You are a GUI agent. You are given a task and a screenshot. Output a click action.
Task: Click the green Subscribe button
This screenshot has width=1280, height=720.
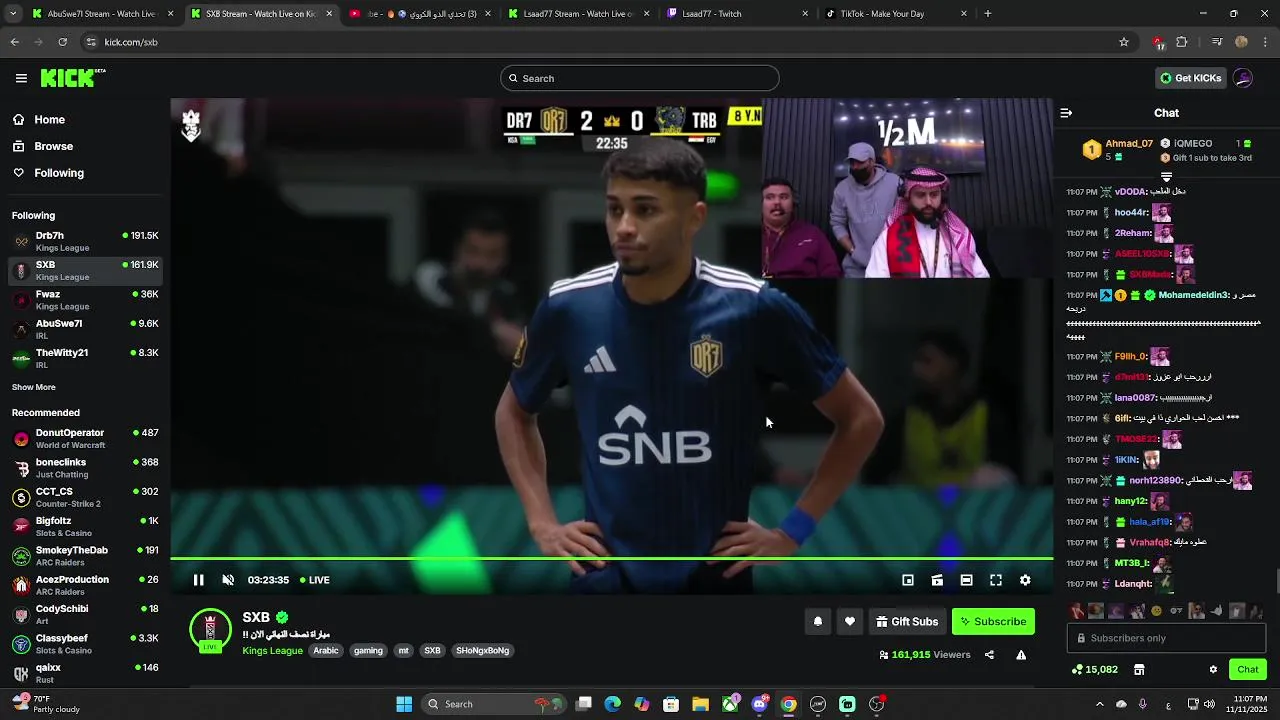coord(993,621)
